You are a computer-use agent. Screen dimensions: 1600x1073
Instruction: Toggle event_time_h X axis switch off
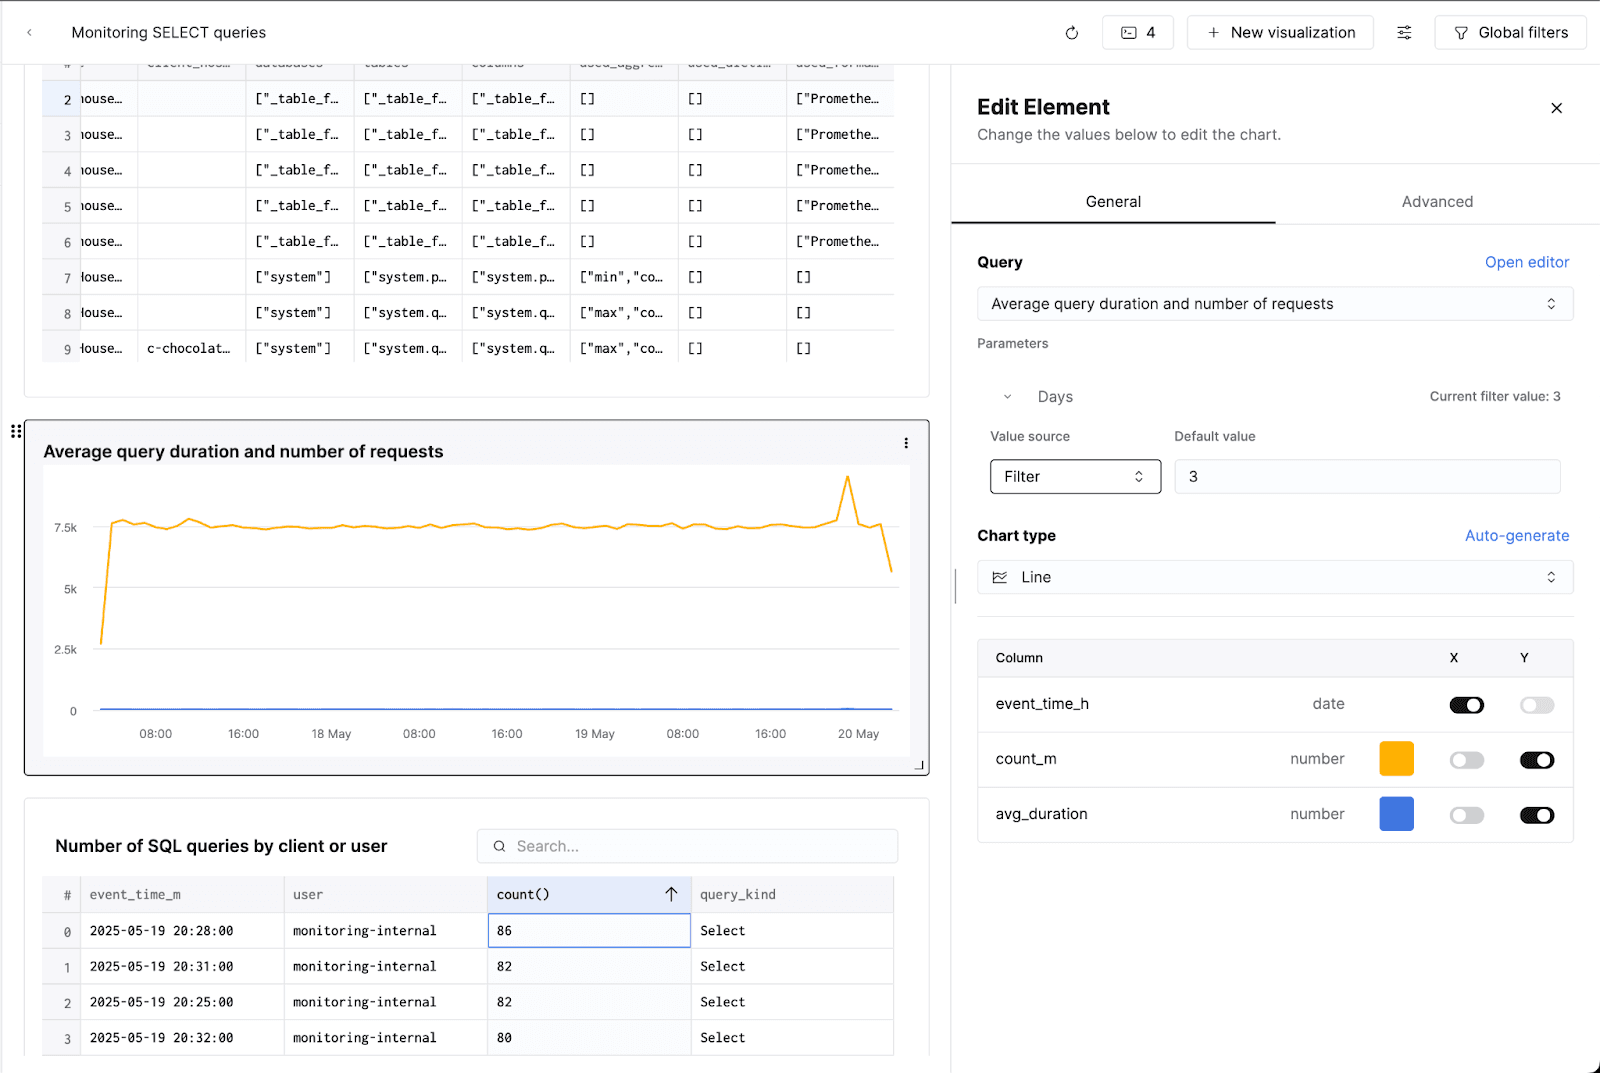(x=1466, y=705)
